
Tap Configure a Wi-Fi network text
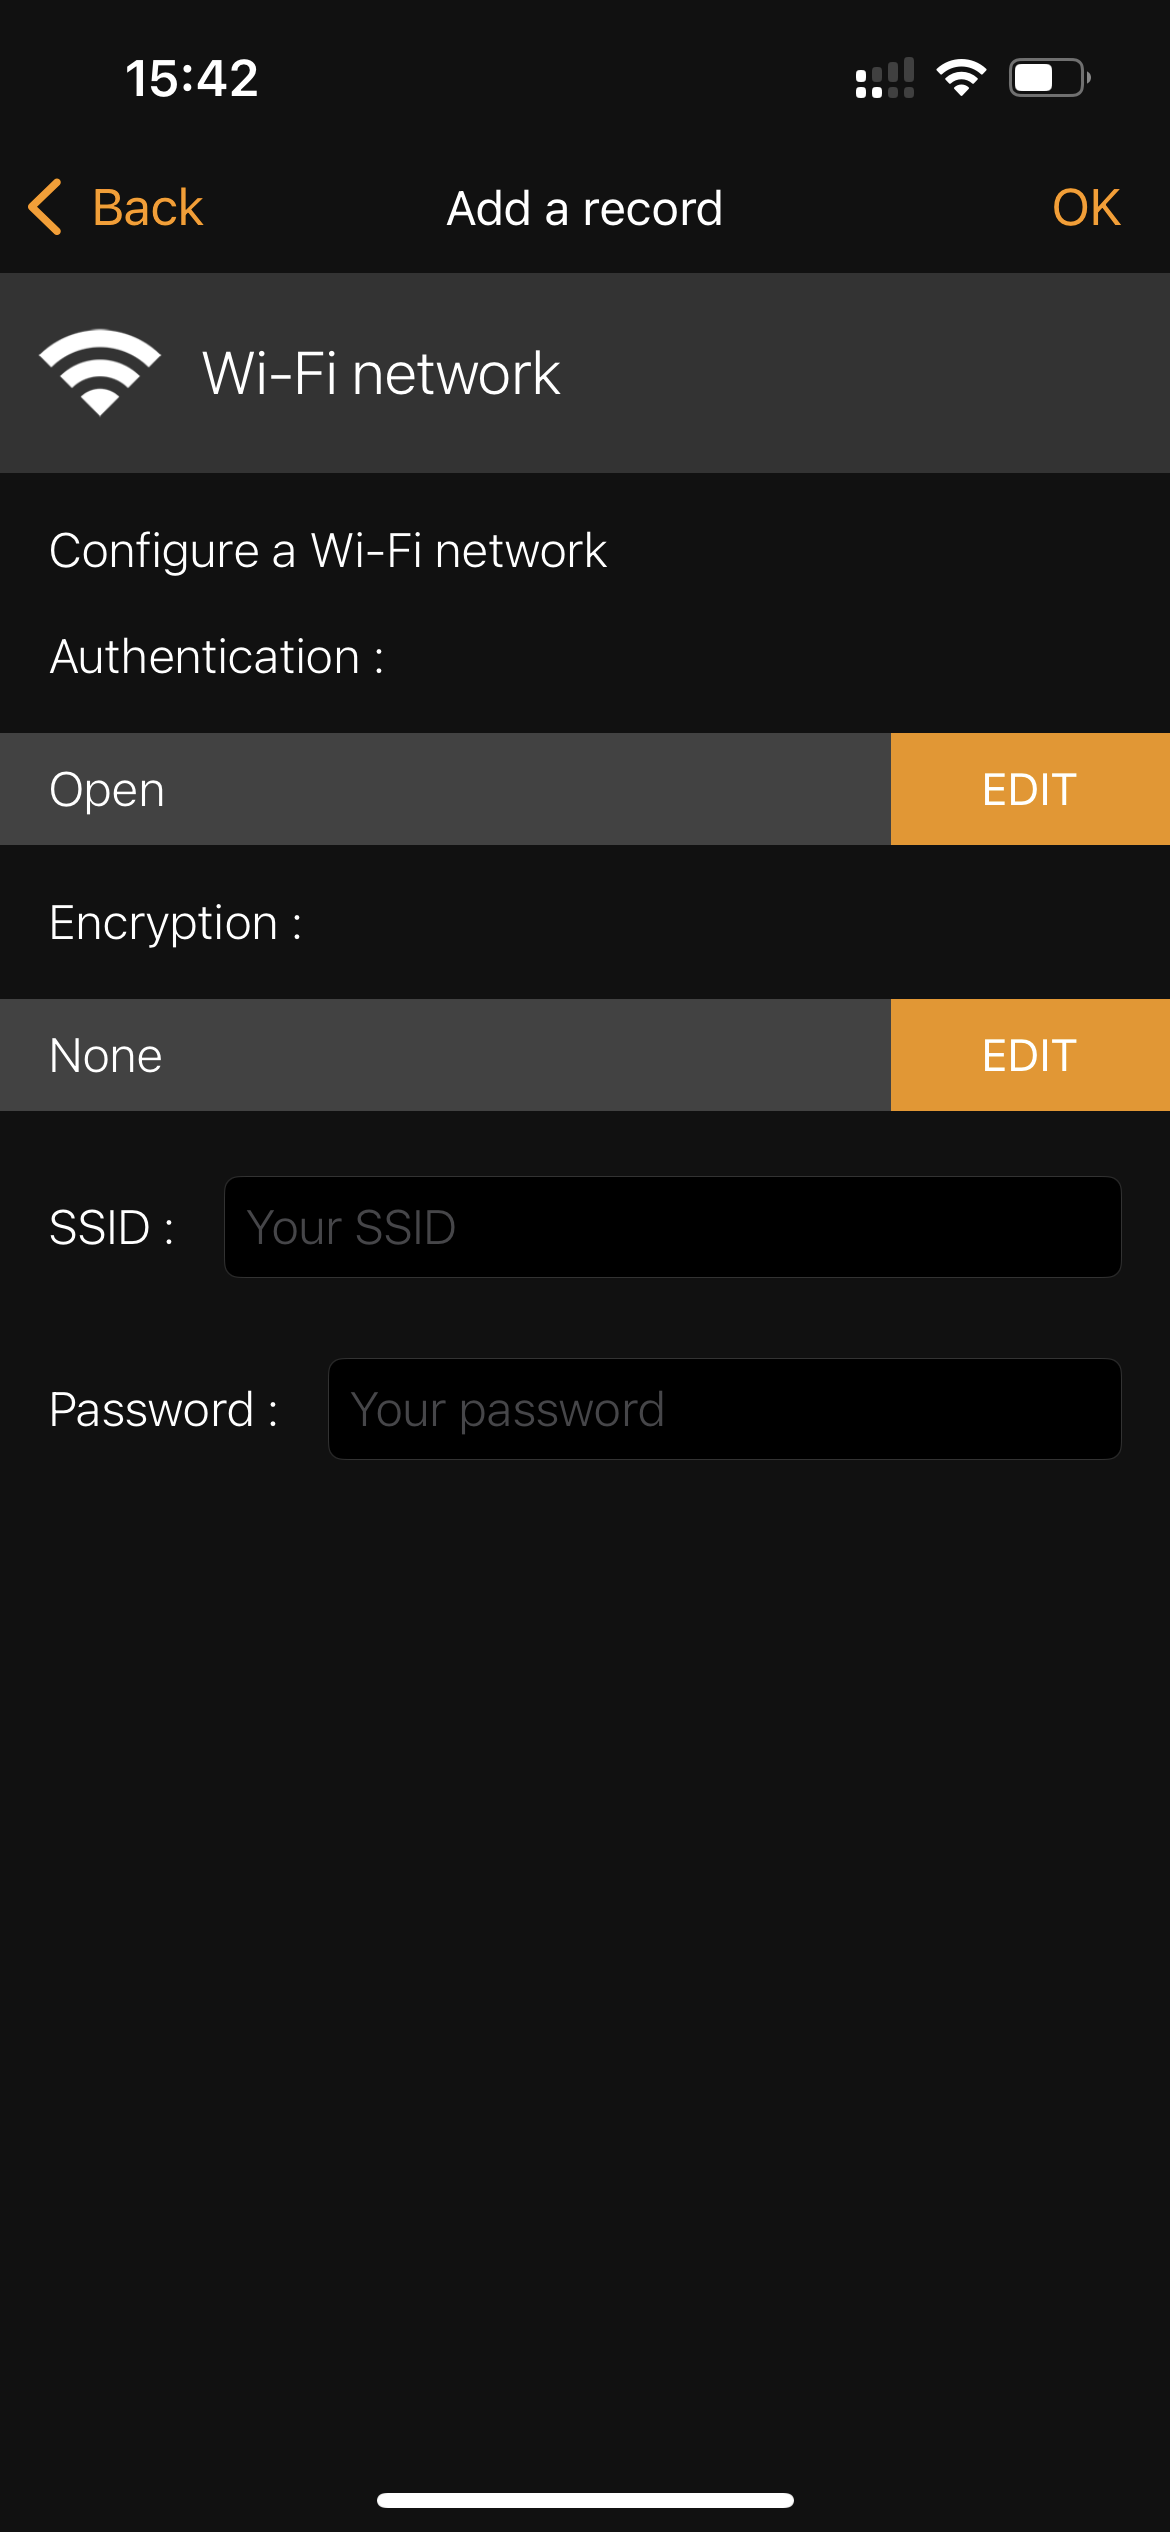(328, 551)
